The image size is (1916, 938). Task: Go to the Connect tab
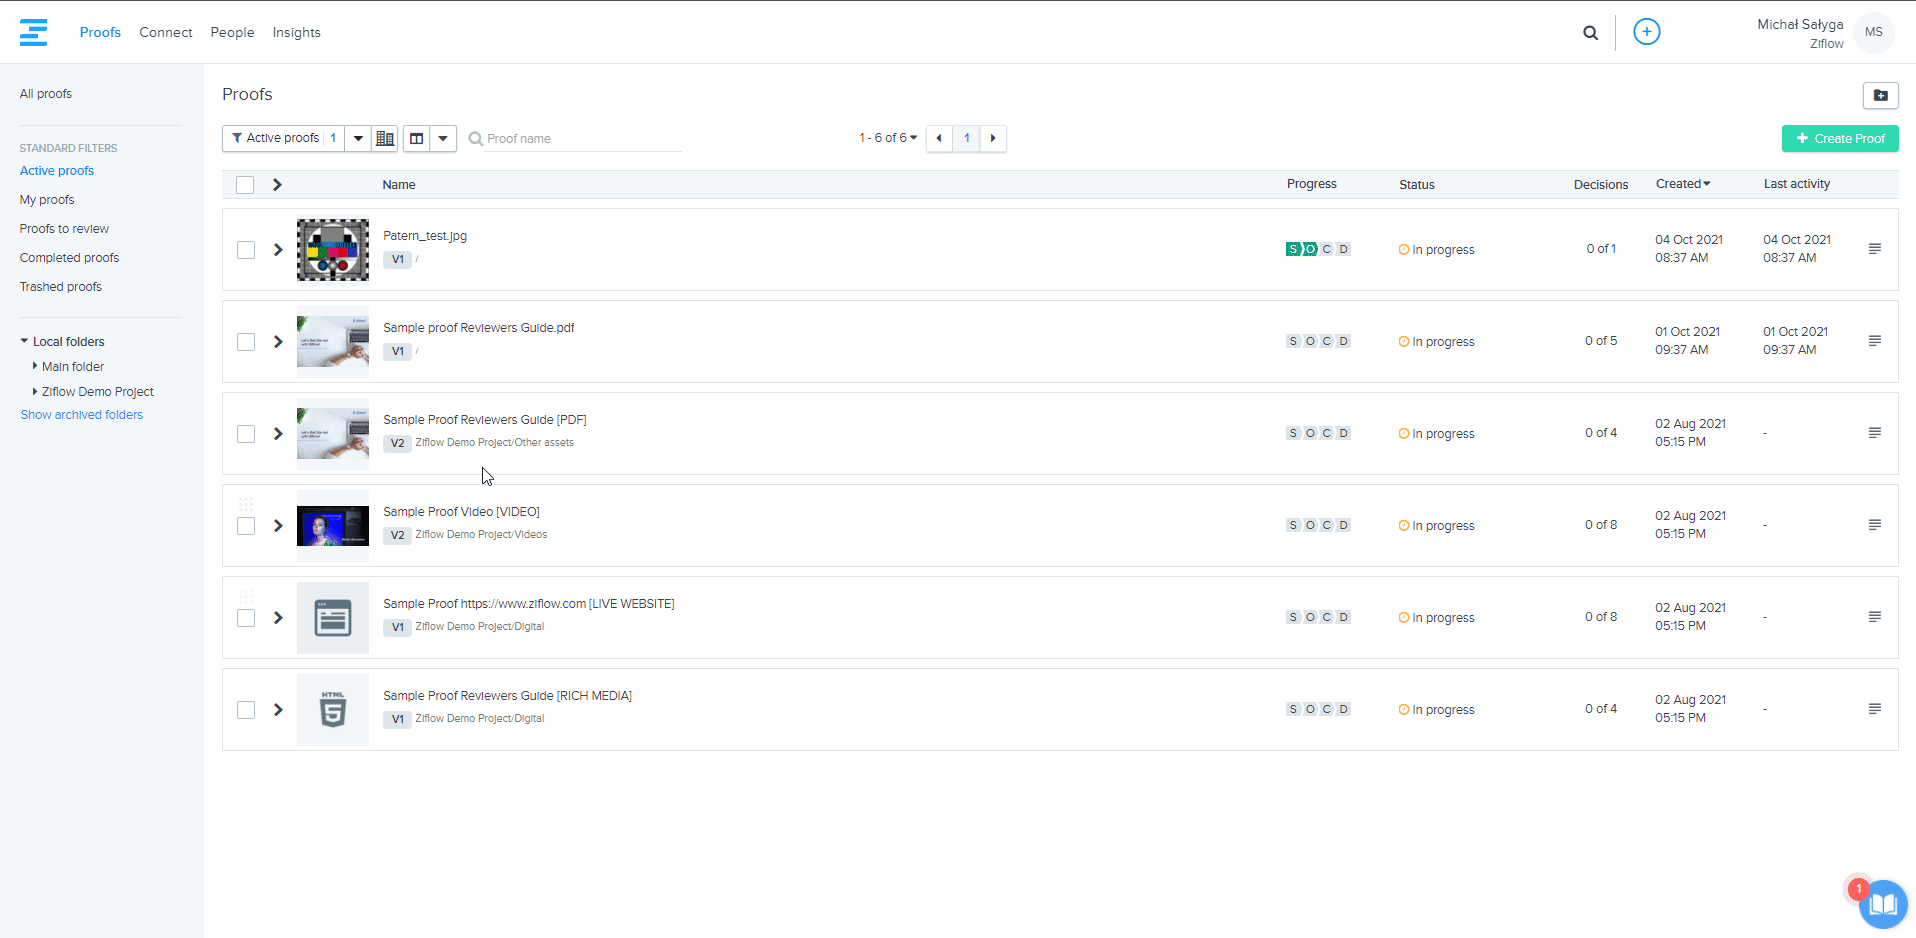pos(165,32)
